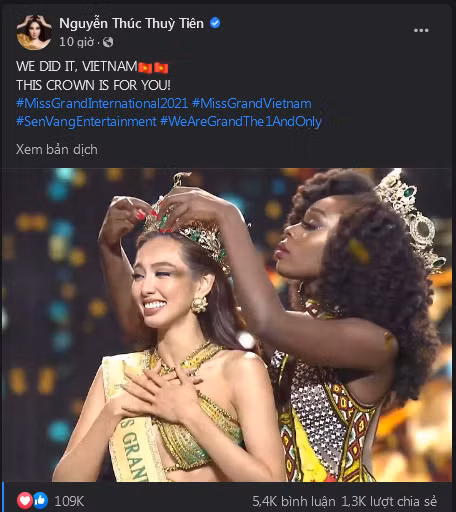Click the thumbs-up like reaction icon
This screenshot has width=456, height=512.
coord(40,500)
